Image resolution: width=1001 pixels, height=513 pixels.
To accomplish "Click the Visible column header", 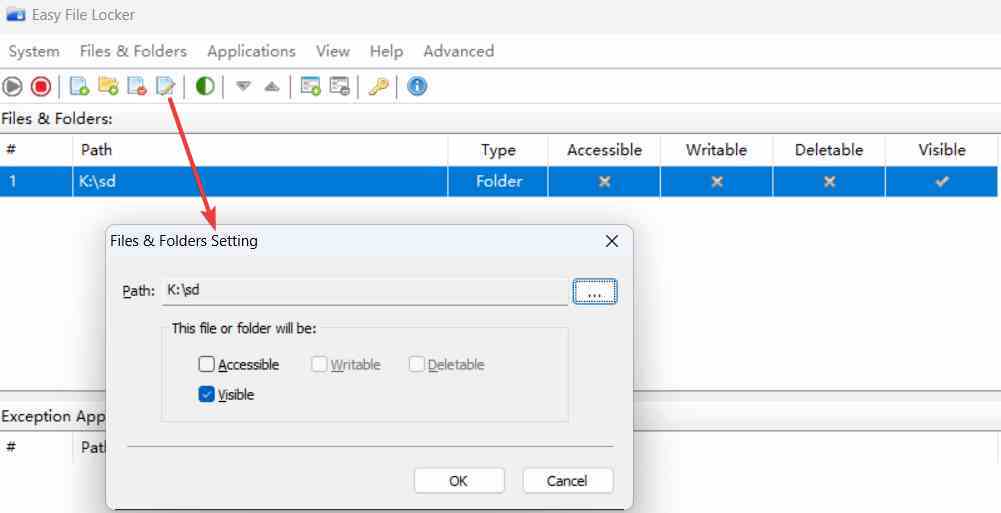I will coord(942,150).
